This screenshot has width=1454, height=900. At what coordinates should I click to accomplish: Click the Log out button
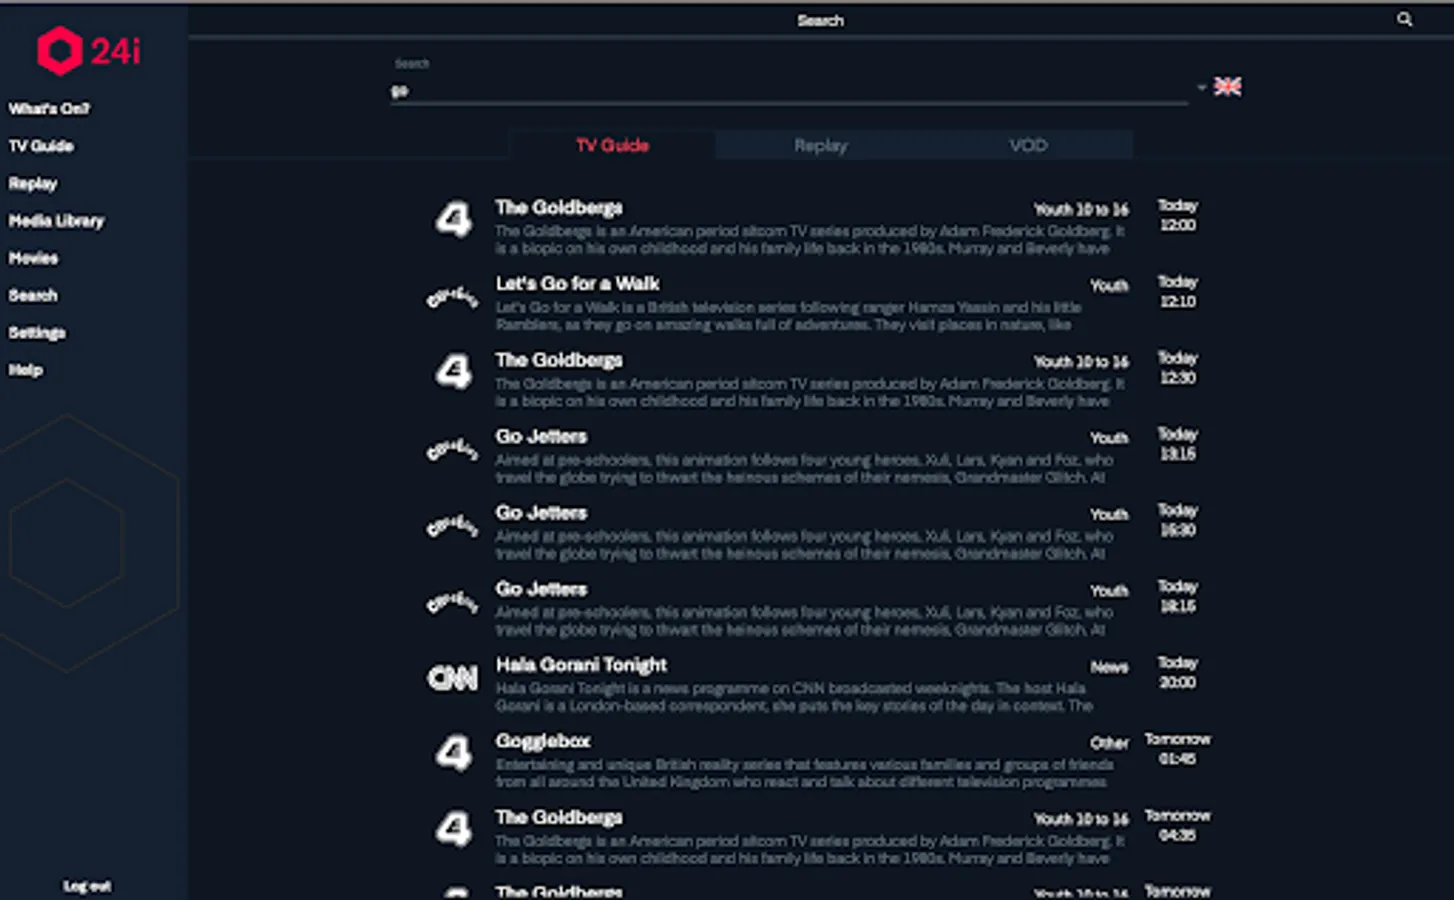pyautogui.click(x=88, y=886)
